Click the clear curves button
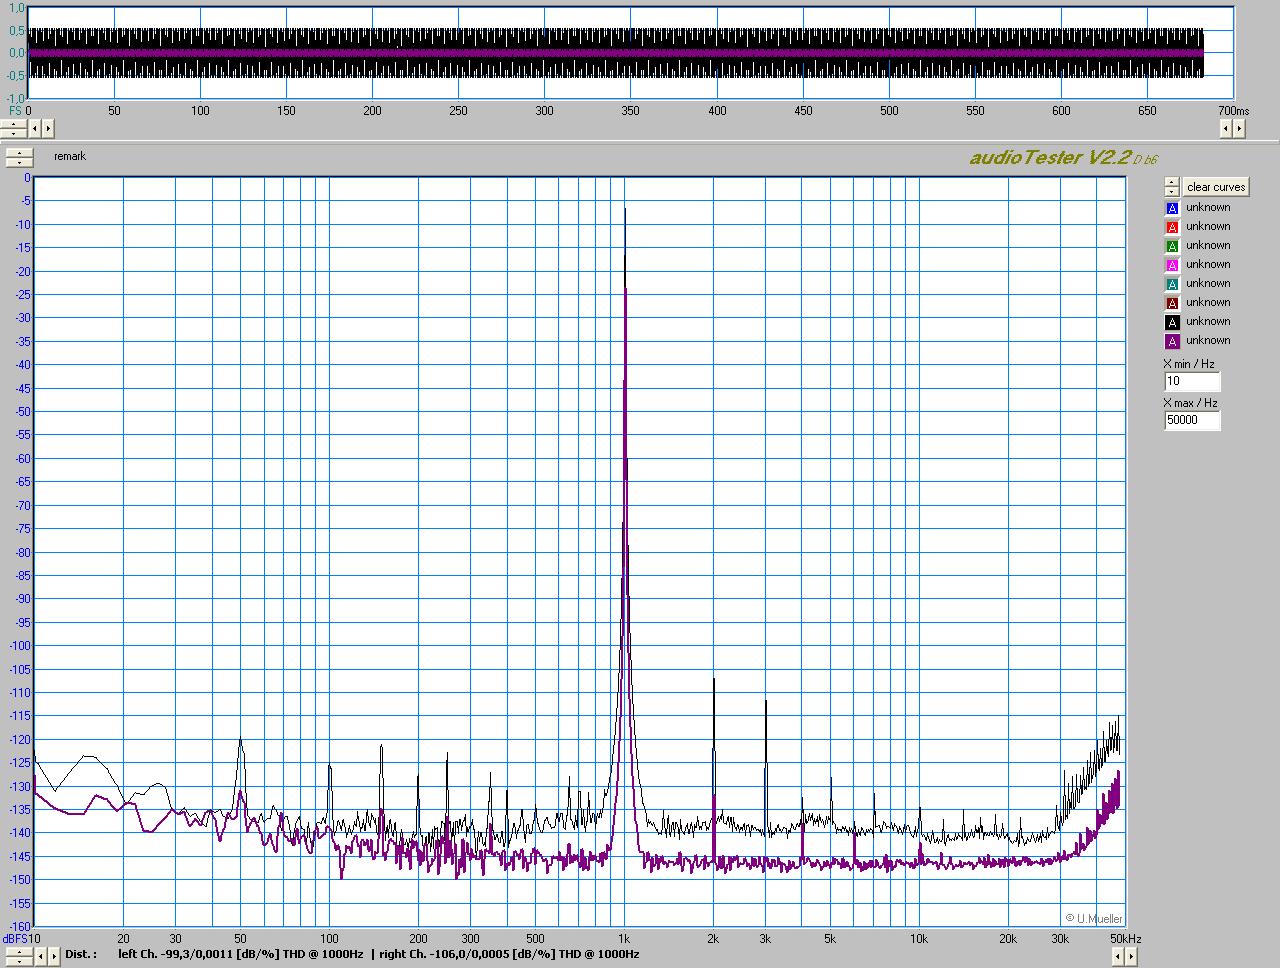This screenshot has width=1280, height=968. point(1216,187)
